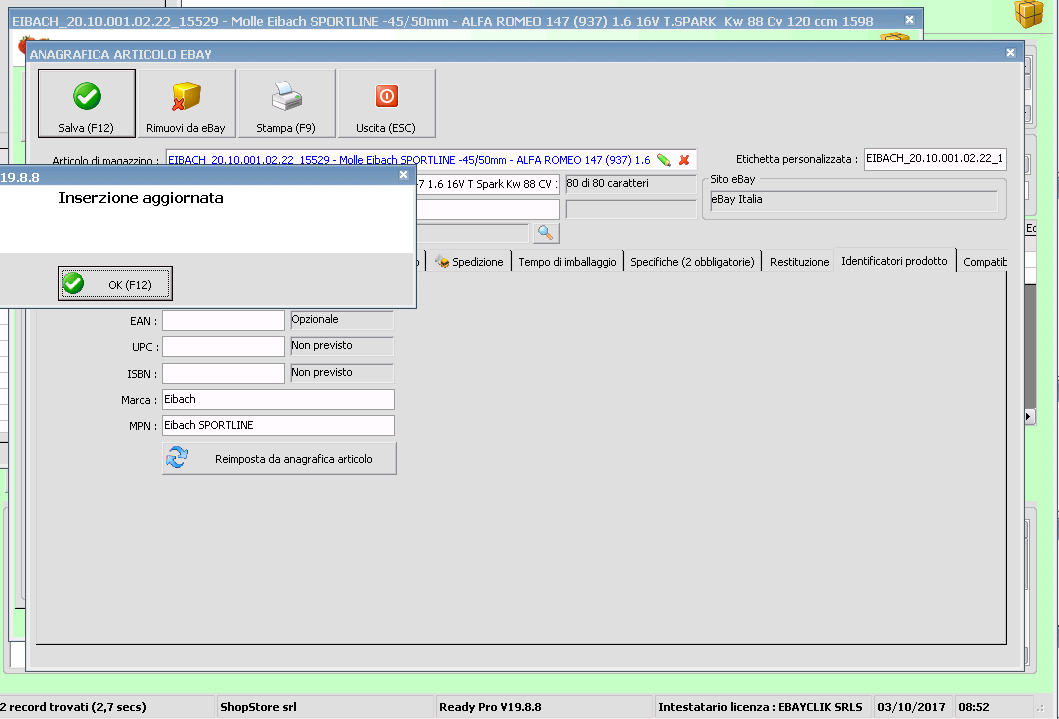Screen dimensions: 1059x719
Task: Click '2 record trovati' status text
Action: point(73,707)
